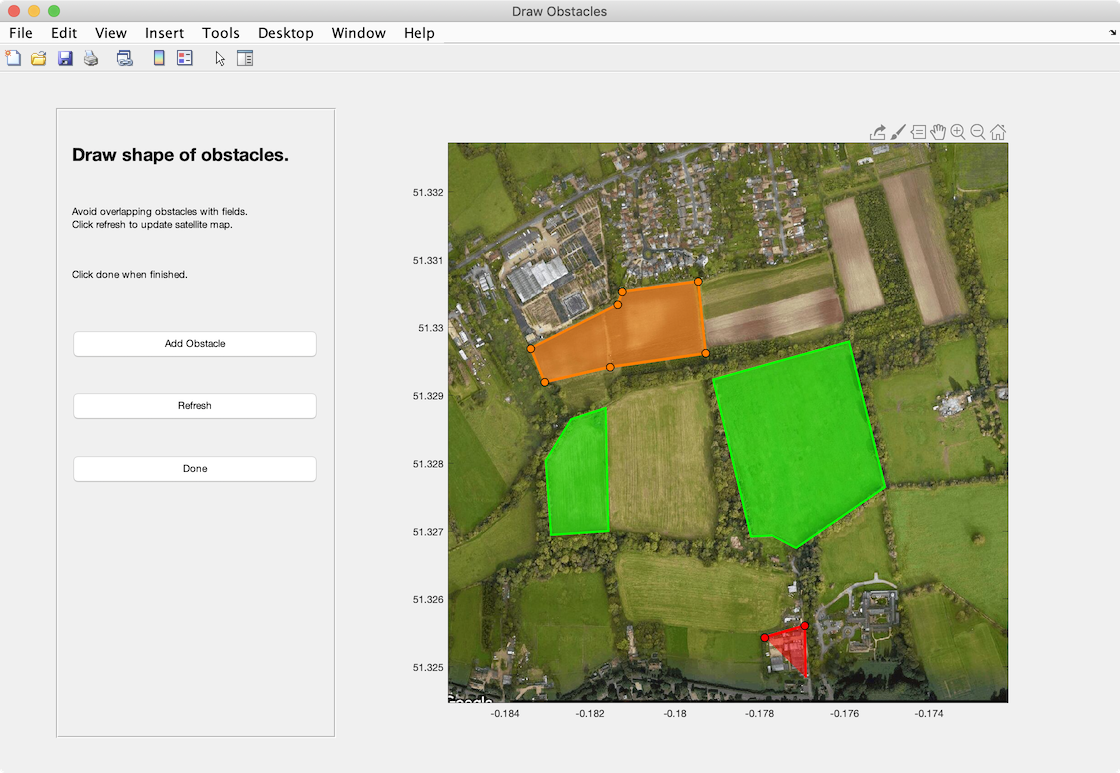
Task: Click the Add Obstacle button
Action: pyautogui.click(x=195, y=344)
